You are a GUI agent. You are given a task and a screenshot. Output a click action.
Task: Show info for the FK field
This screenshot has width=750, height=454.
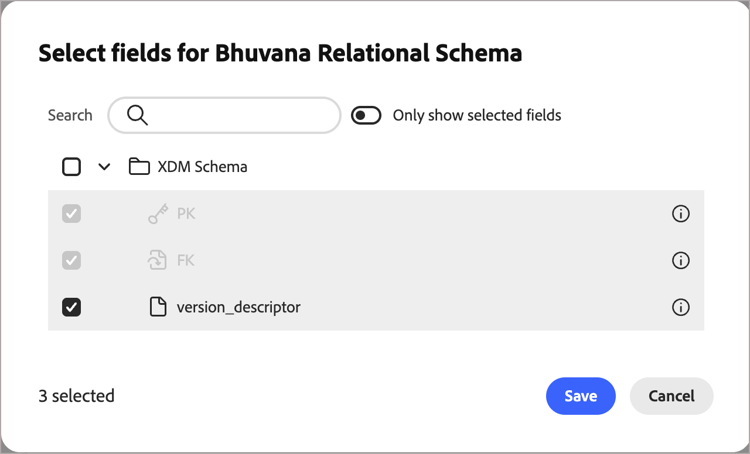(x=681, y=260)
